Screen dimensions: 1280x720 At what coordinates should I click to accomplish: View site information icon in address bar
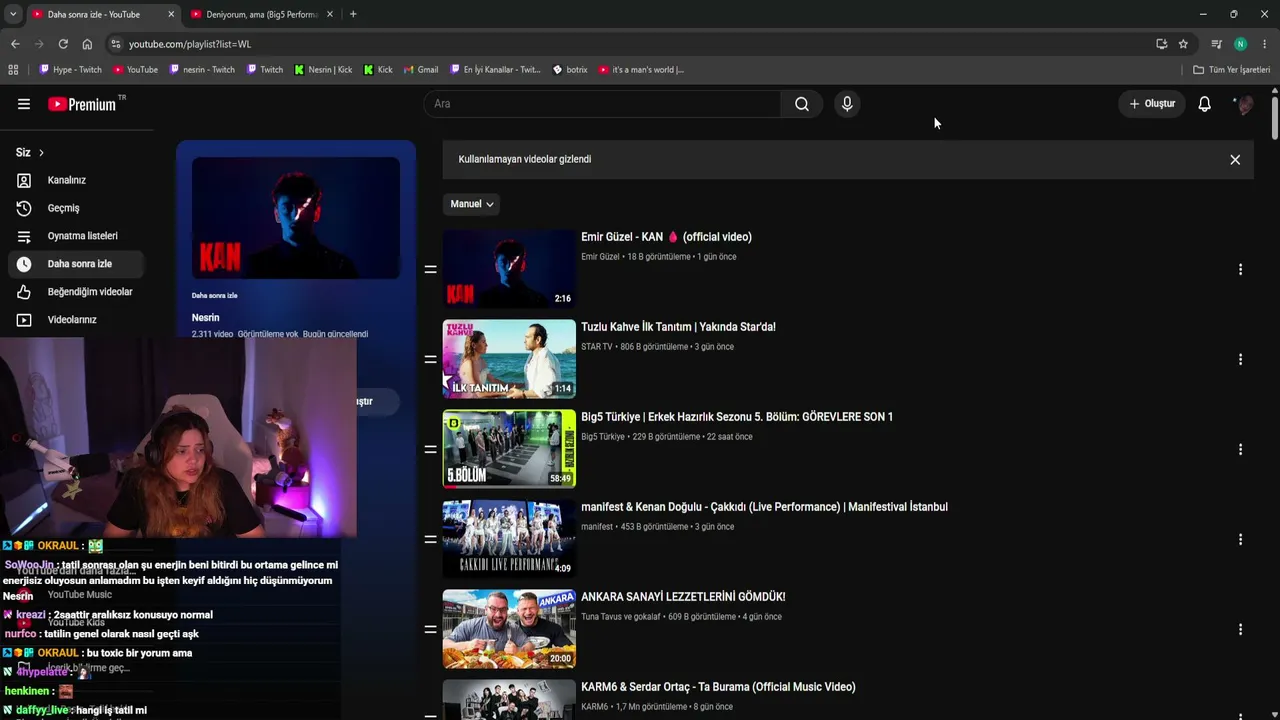[116, 44]
